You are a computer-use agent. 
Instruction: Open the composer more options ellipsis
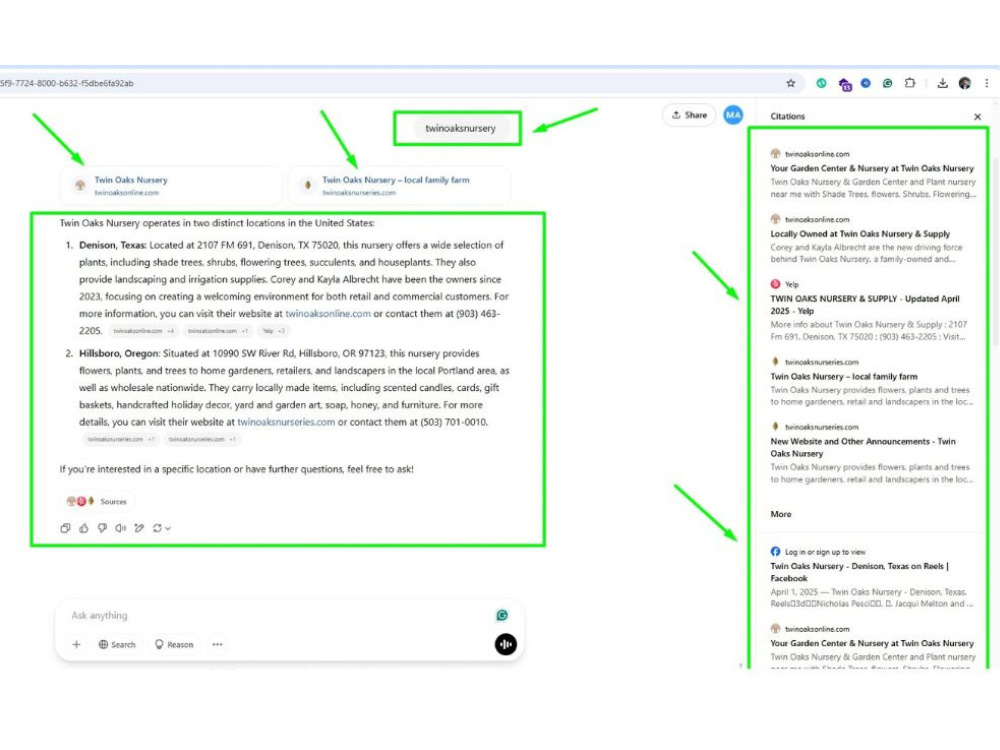(217, 644)
